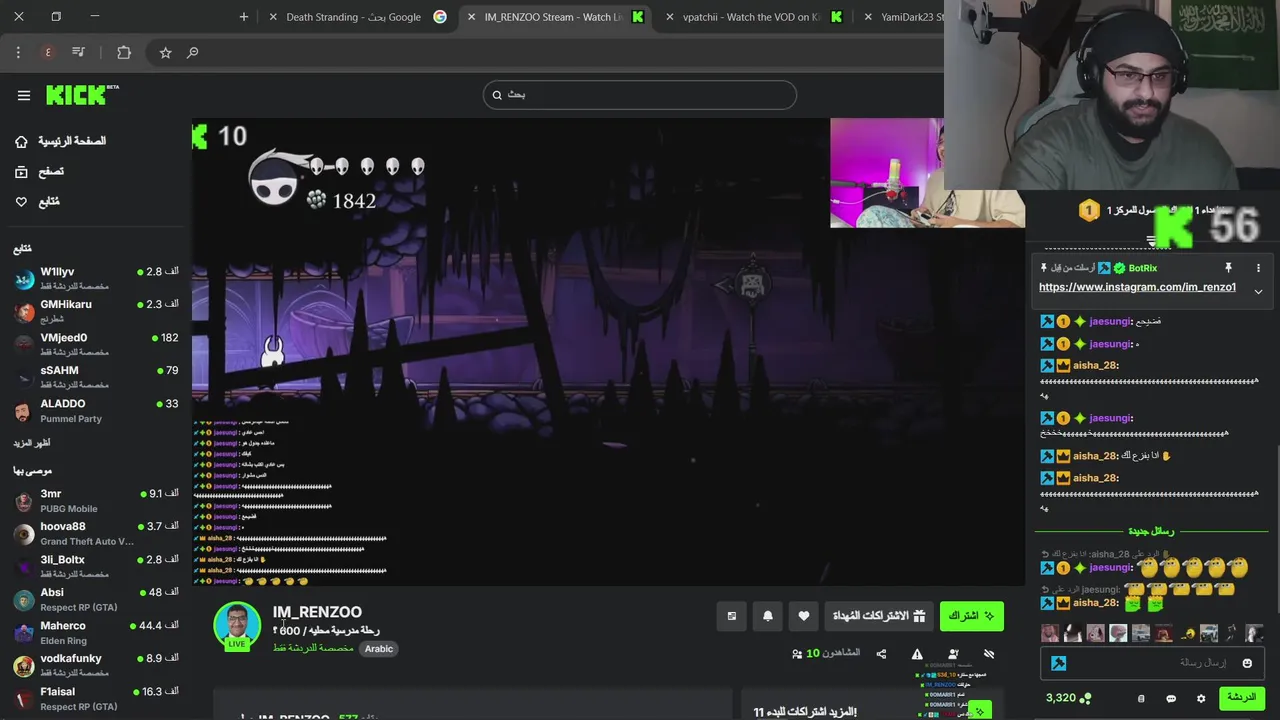Click the Hollow Knight stream video player

[608, 352]
